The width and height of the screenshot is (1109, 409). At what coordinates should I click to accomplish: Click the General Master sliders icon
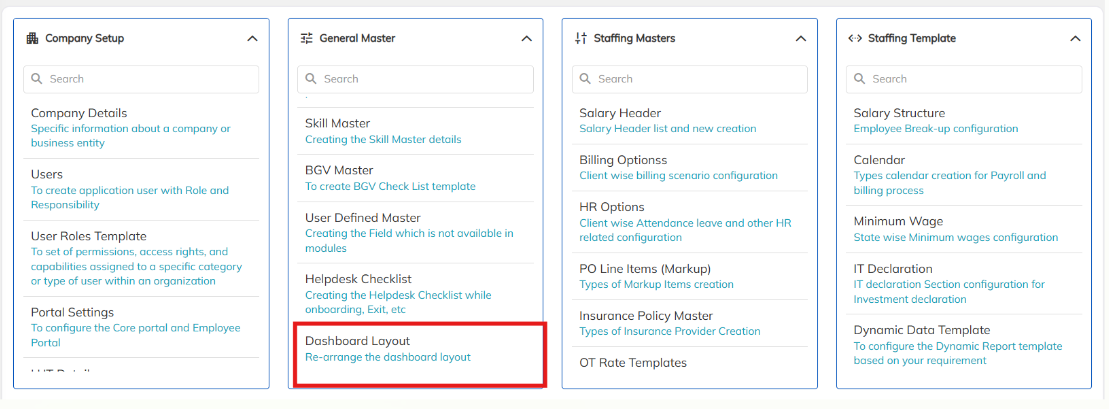click(x=306, y=38)
